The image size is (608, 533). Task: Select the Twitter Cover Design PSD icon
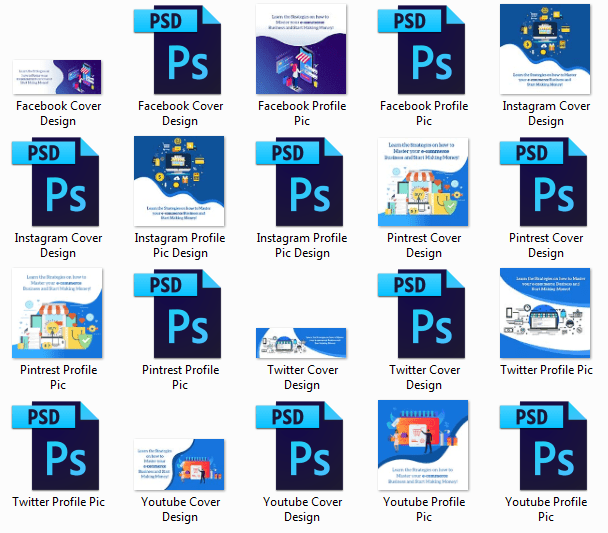coord(421,314)
